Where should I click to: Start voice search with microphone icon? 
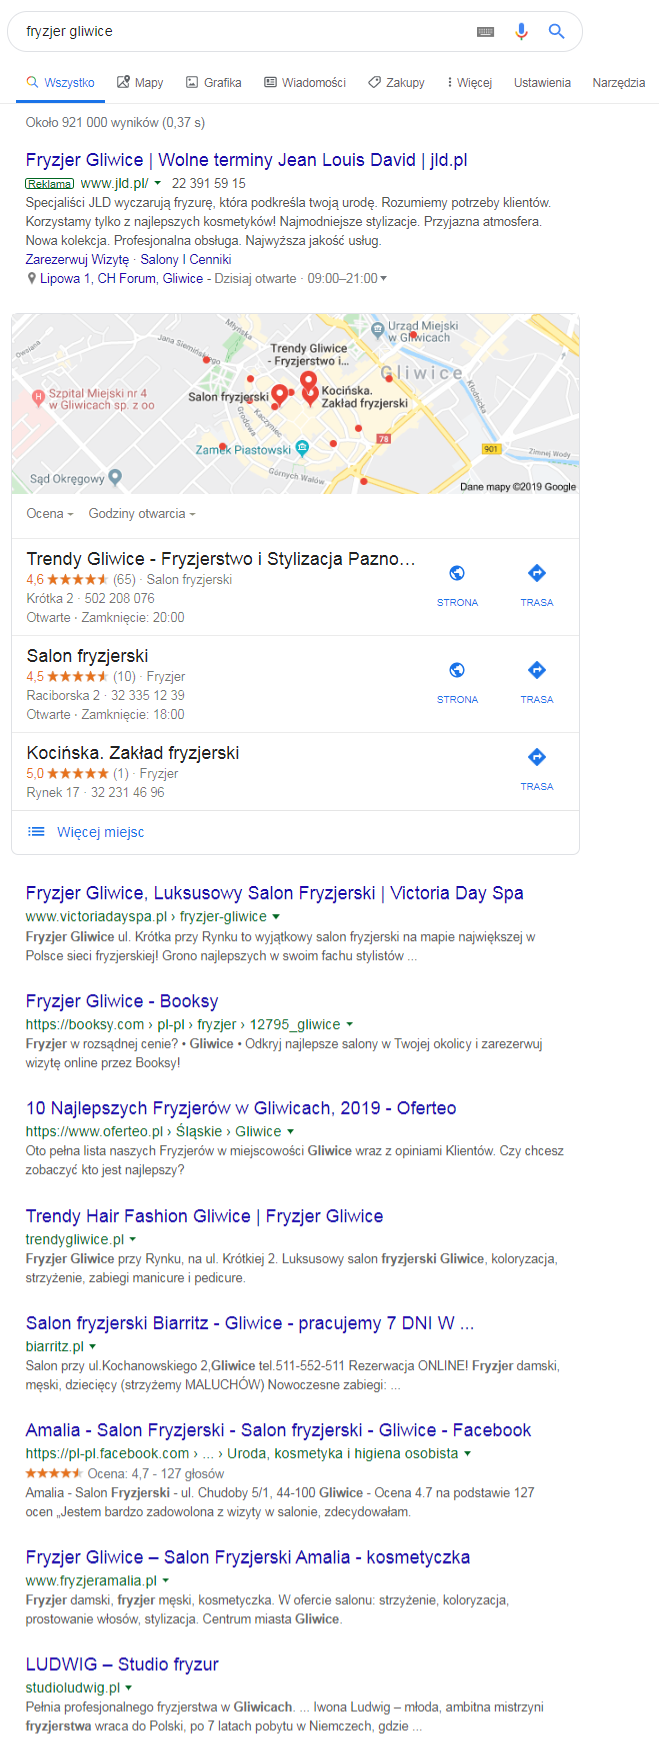click(x=521, y=32)
